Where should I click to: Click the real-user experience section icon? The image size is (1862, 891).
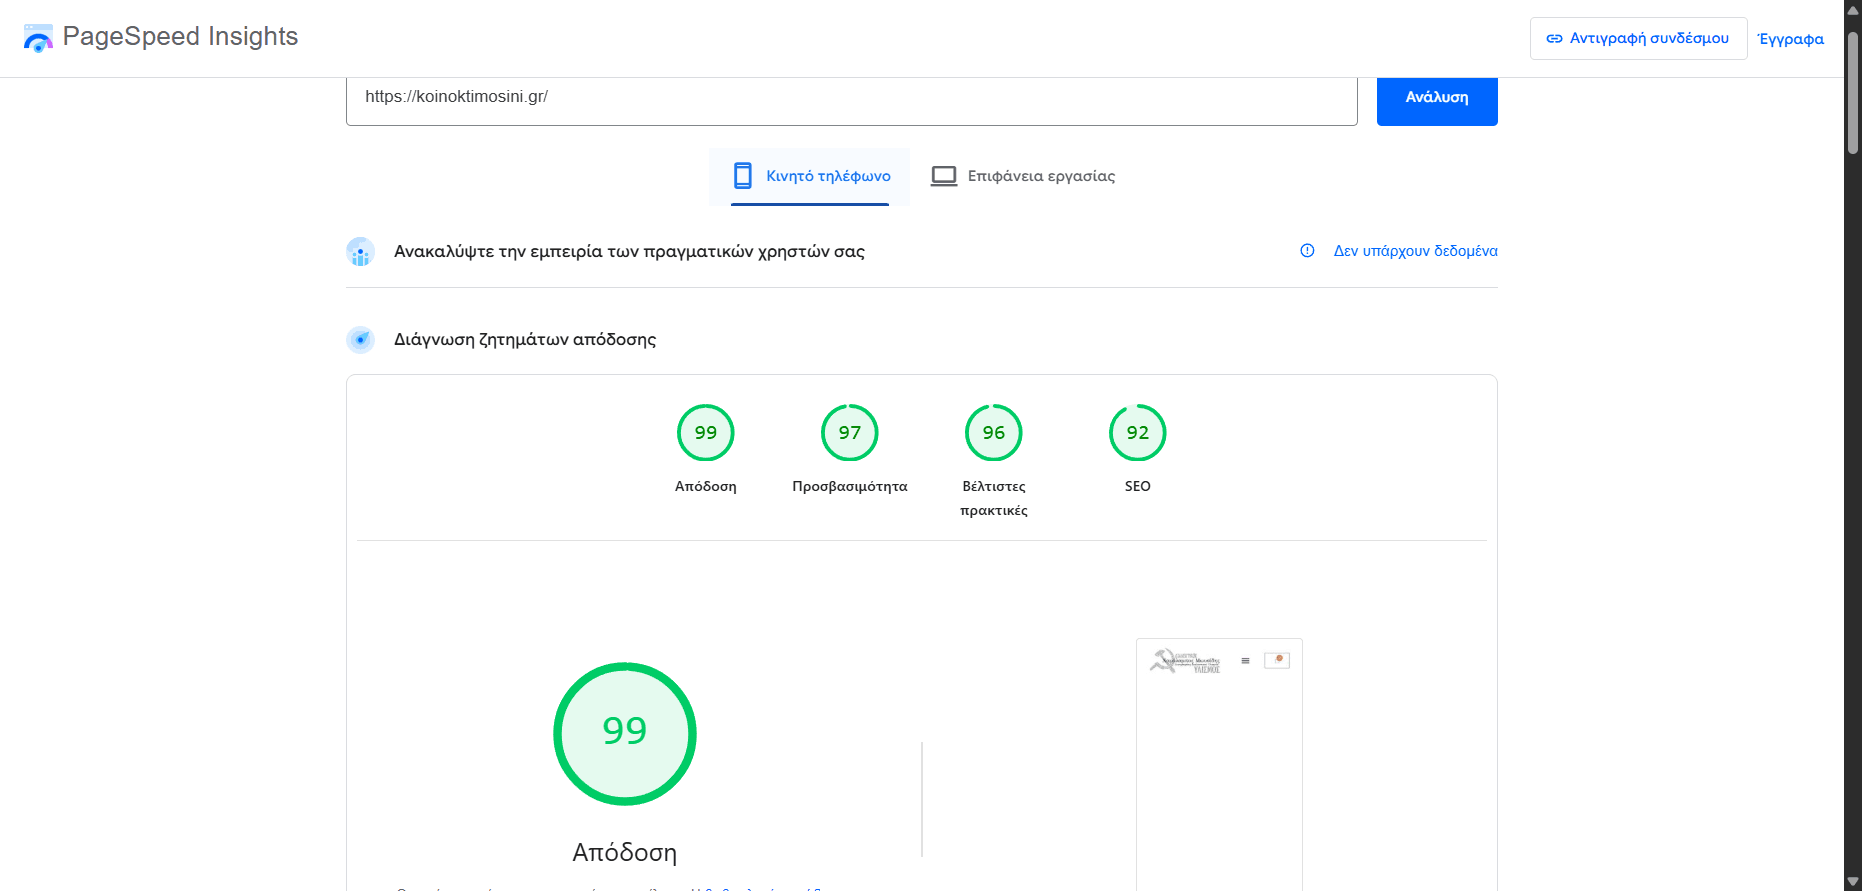coord(360,252)
